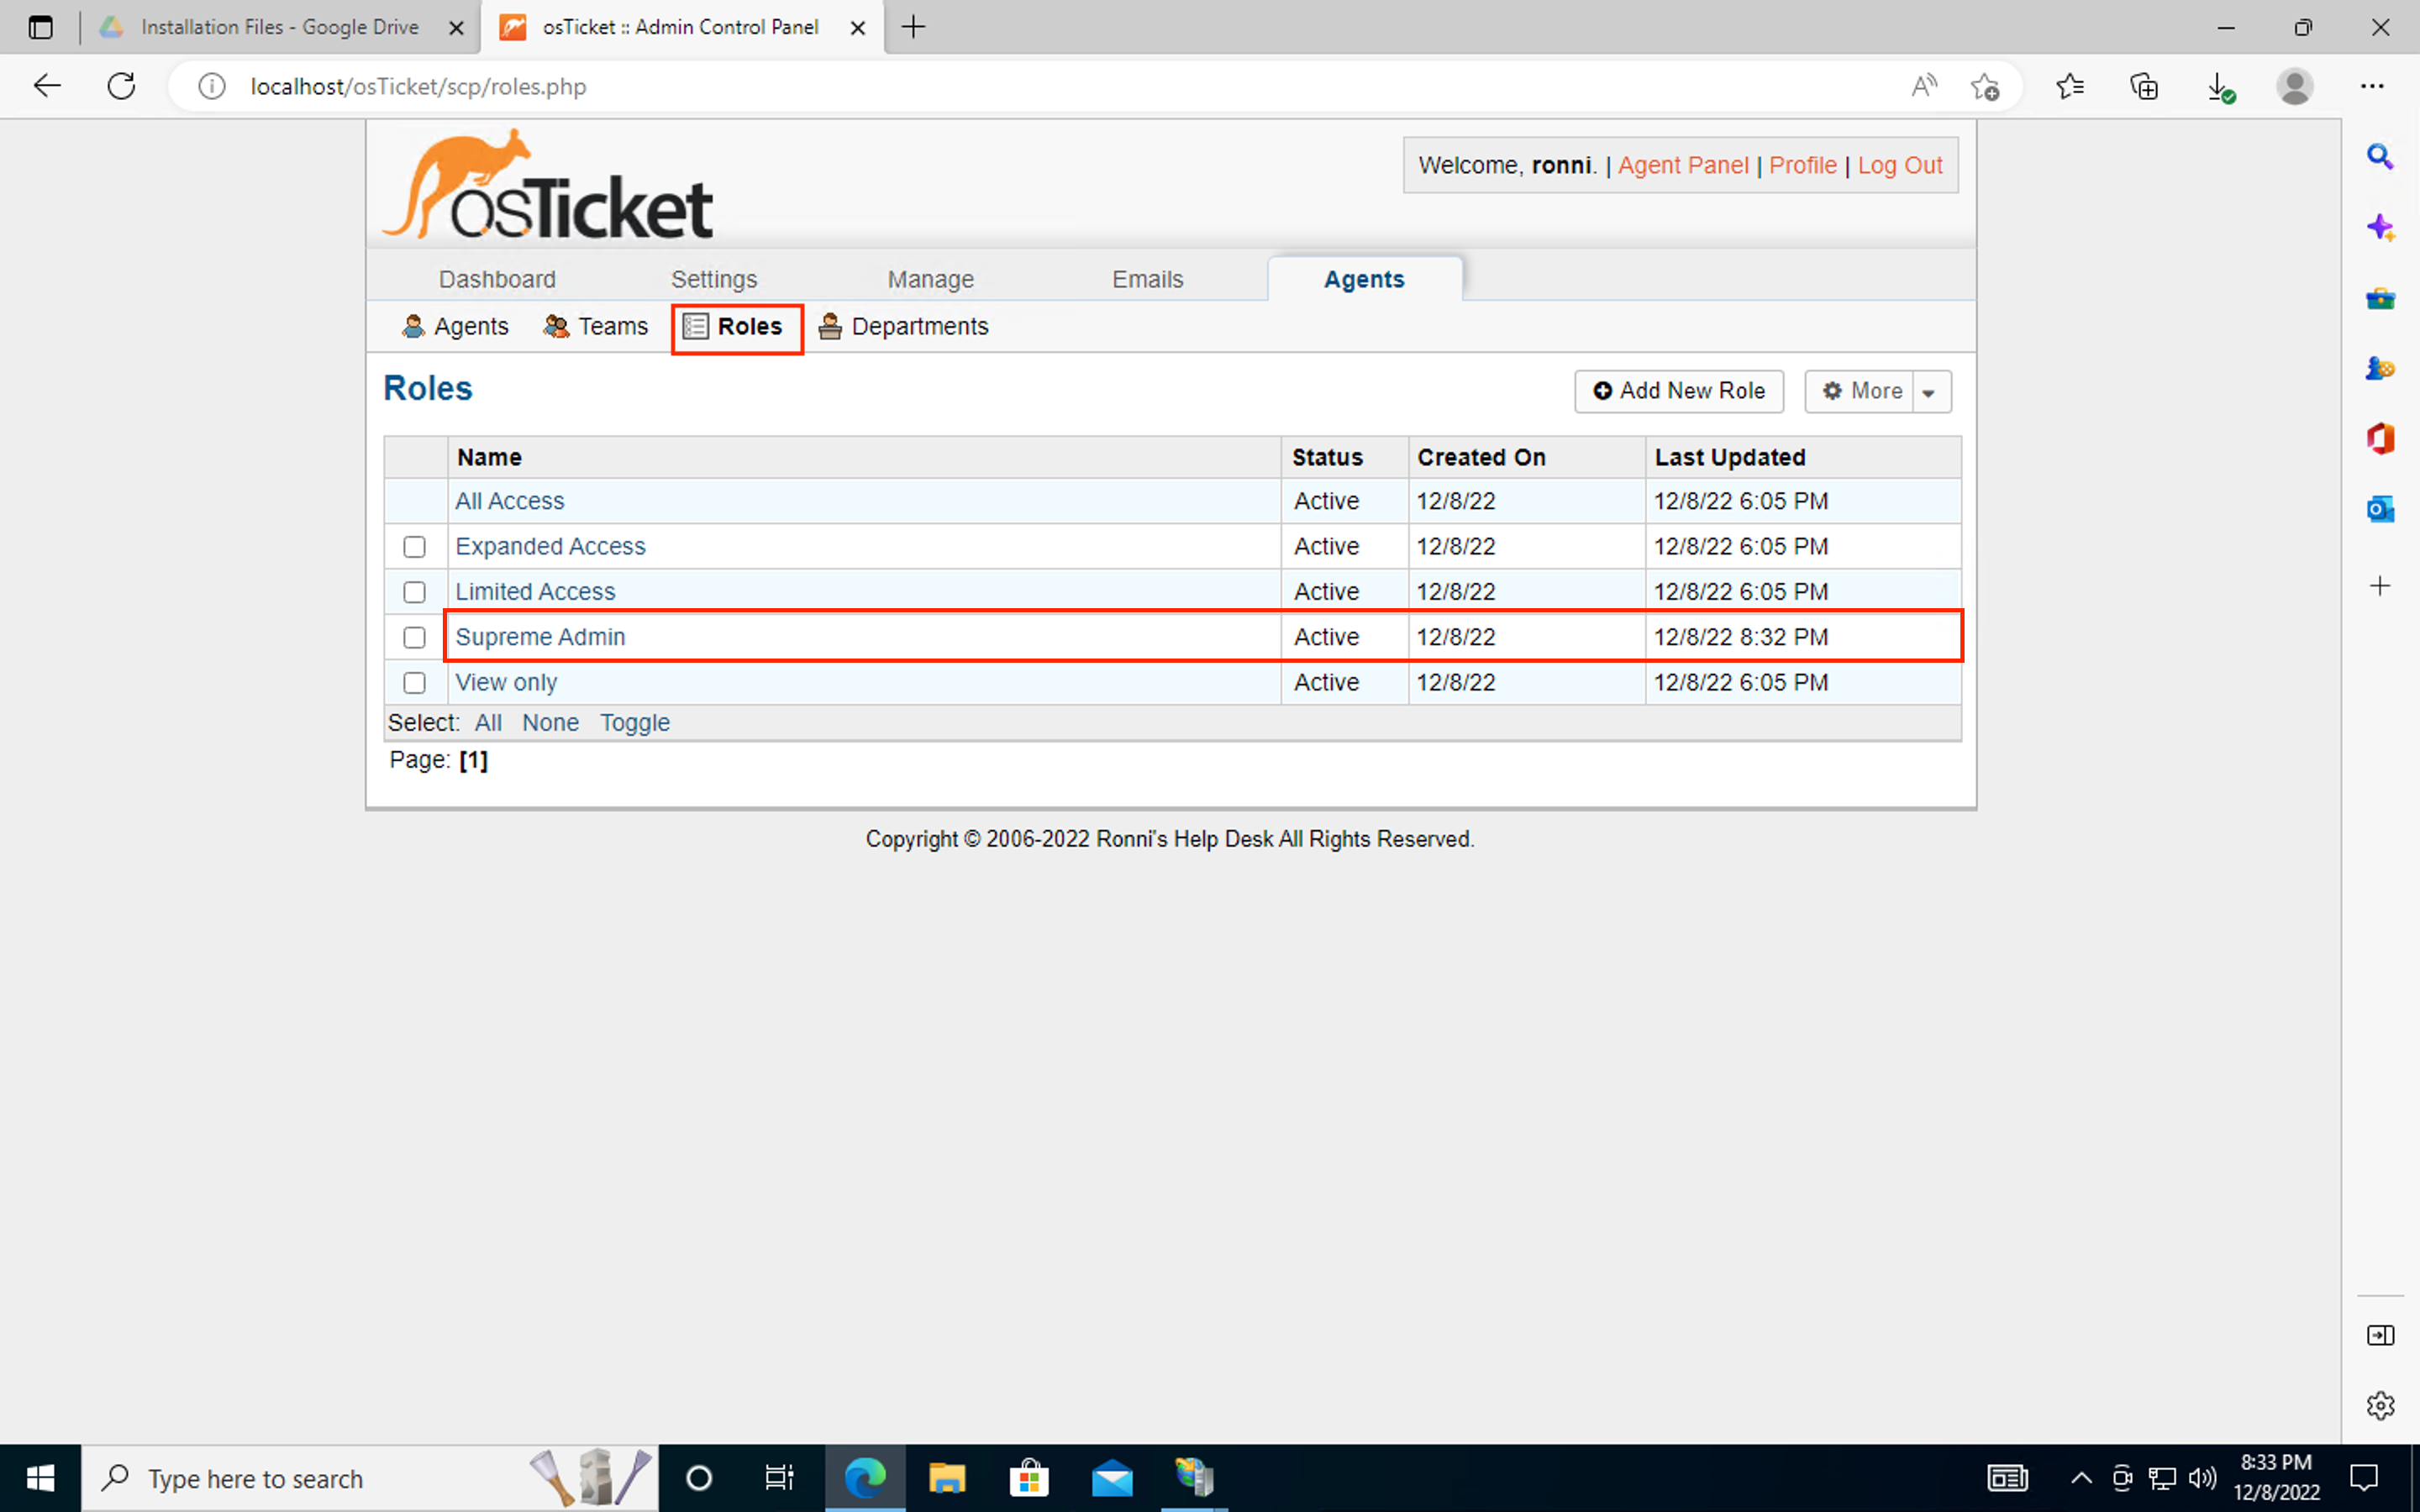Tick the View only role checkbox
Screen dimensions: 2420x1512
coord(414,682)
